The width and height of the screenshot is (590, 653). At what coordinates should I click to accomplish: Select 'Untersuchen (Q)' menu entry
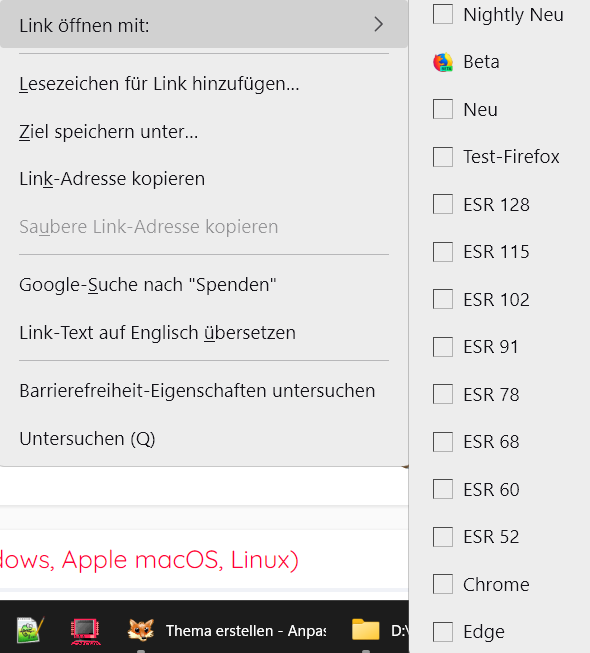[x=87, y=439]
